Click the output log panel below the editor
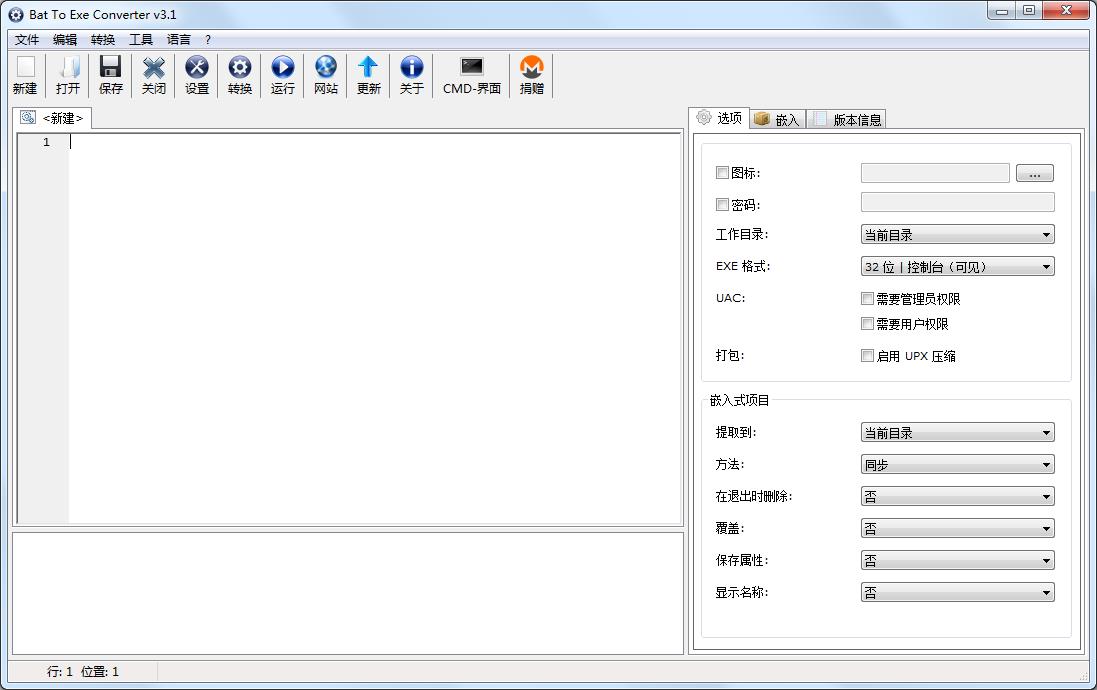Image resolution: width=1097 pixels, height=690 pixels. 348,593
